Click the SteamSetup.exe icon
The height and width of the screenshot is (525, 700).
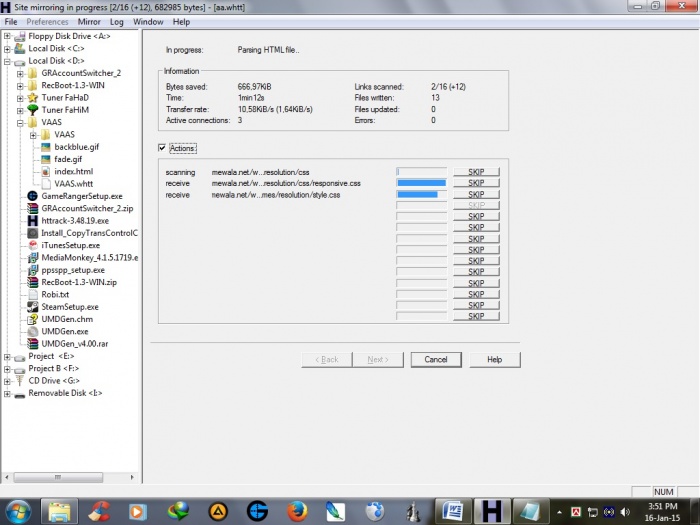point(33,307)
